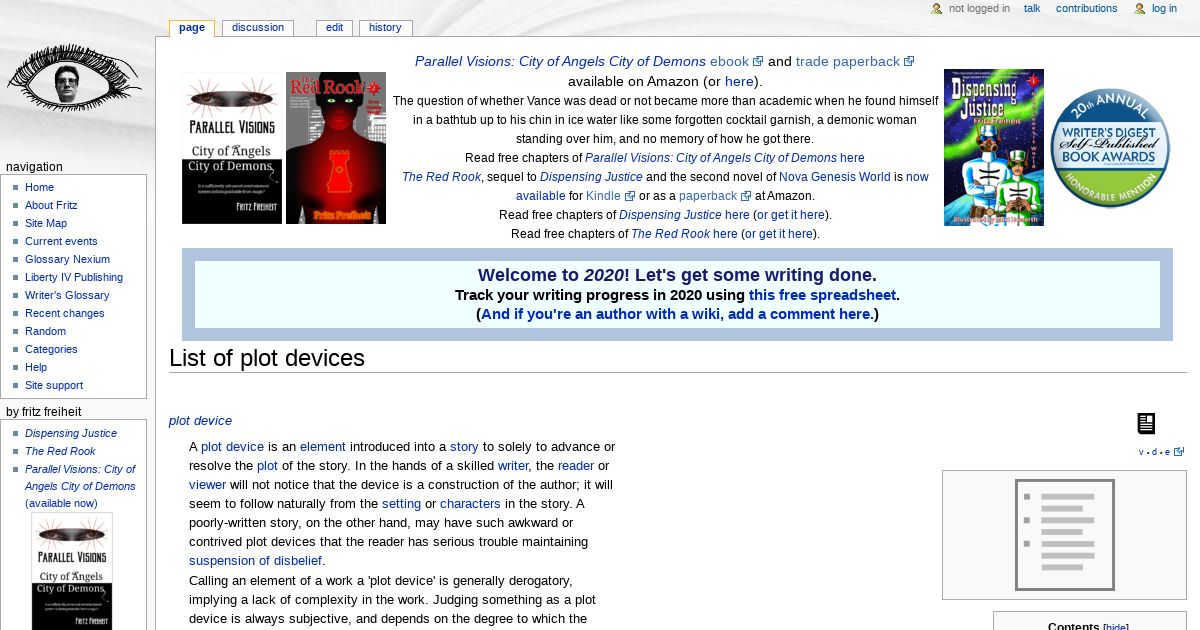Click the user icon beside log in
The image size is (1200, 630).
point(1139,8)
